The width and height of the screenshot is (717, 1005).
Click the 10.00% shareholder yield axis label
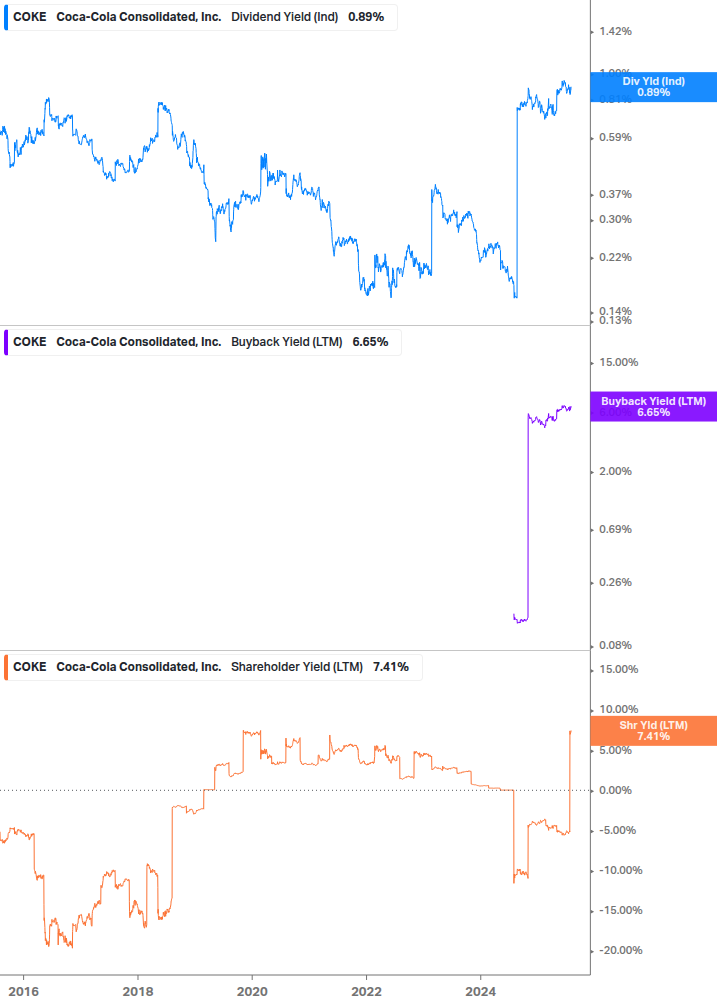(x=618, y=709)
